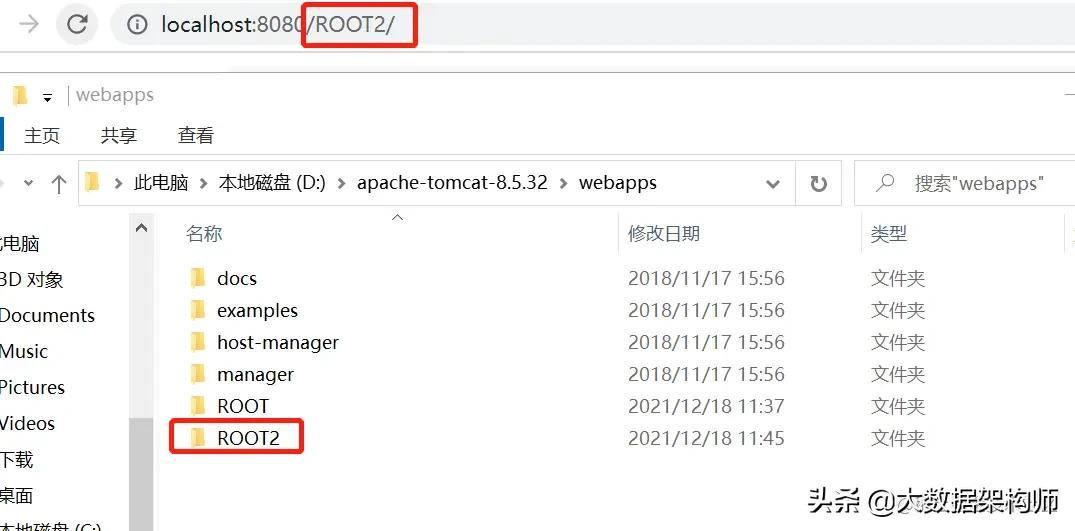Sort by the 修改日期 column header

point(664,234)
